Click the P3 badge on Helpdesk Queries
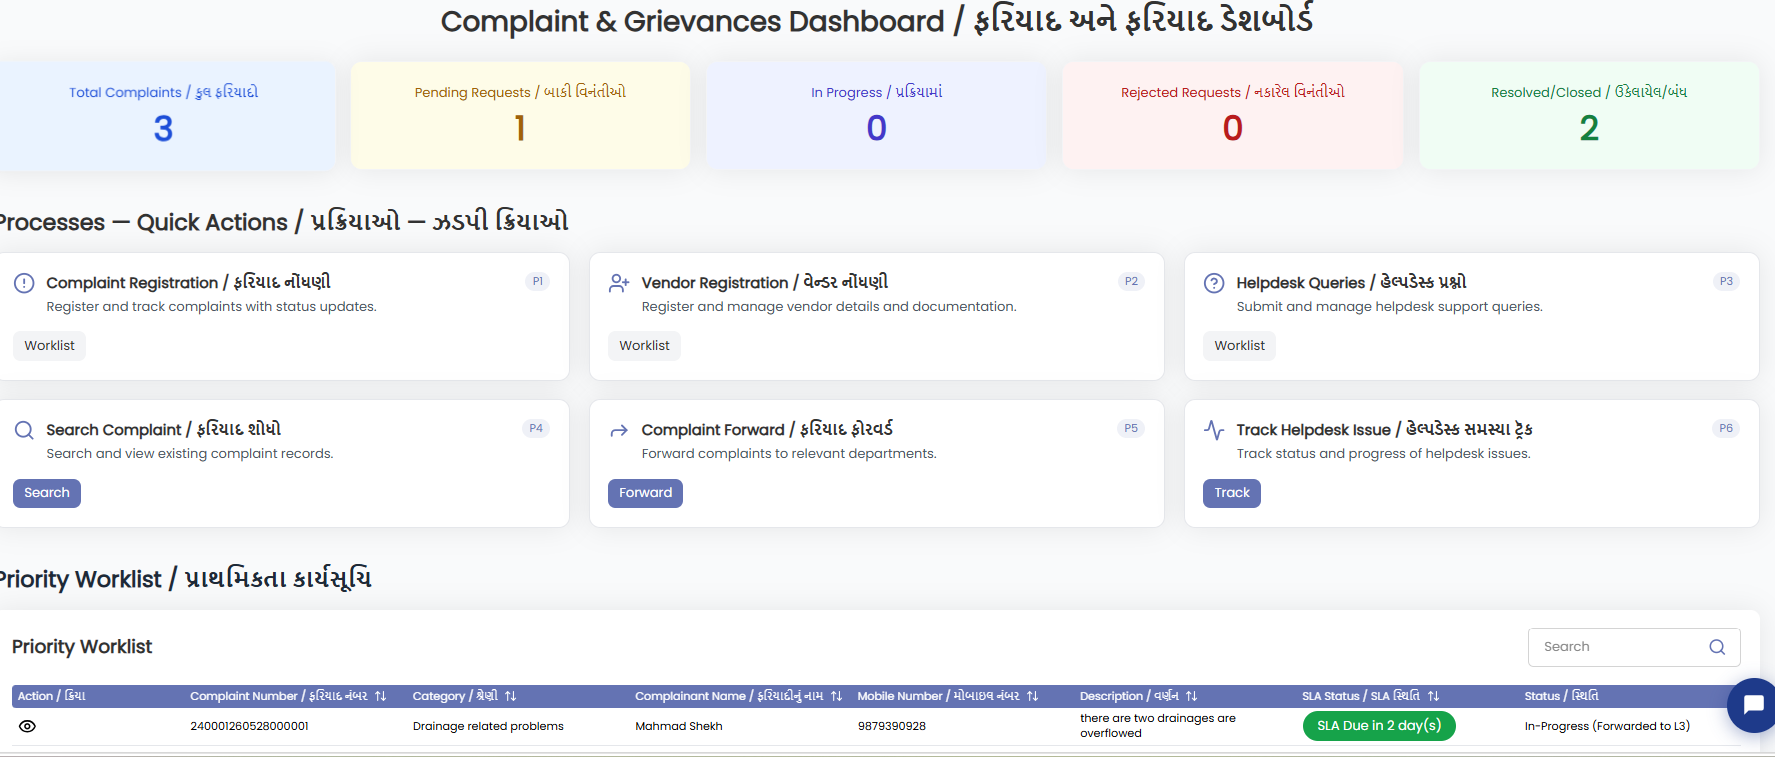Screen dimensions: 1775x757 [x=1726, y=282]
